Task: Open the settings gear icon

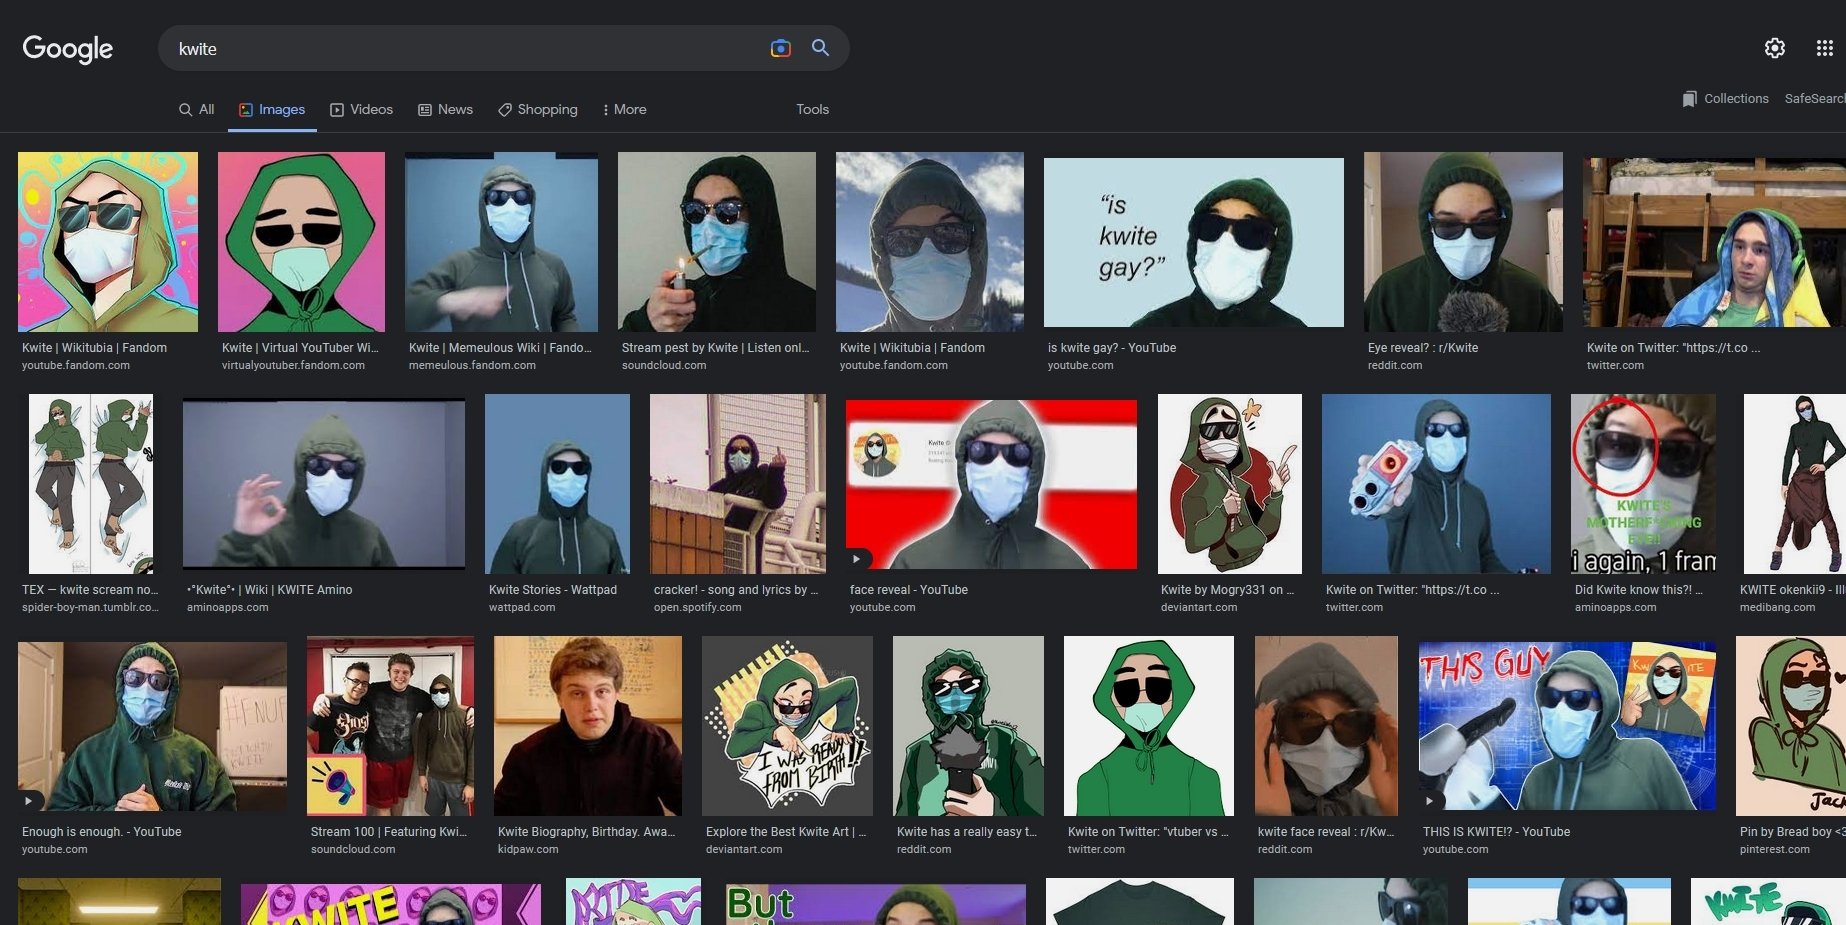Action: coord(1775,48)
